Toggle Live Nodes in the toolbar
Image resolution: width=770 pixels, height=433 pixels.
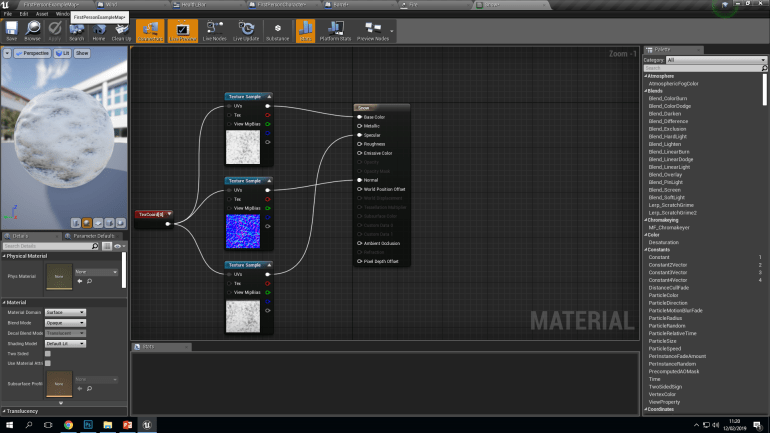(215, 31)
